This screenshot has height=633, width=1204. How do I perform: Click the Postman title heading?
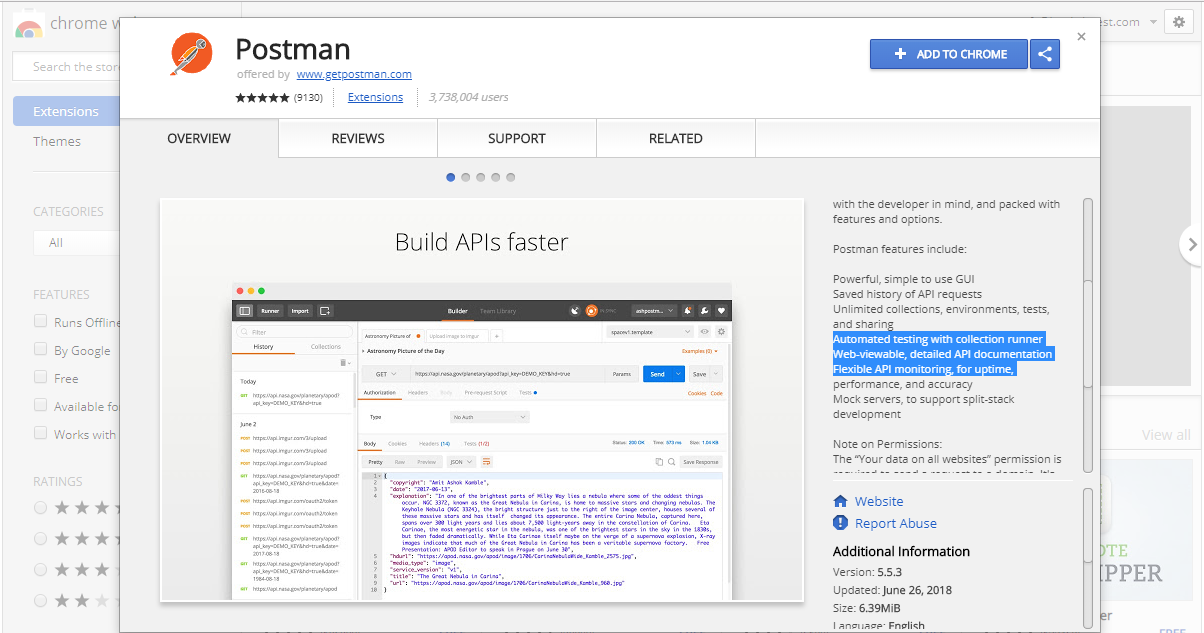(293, 49)
